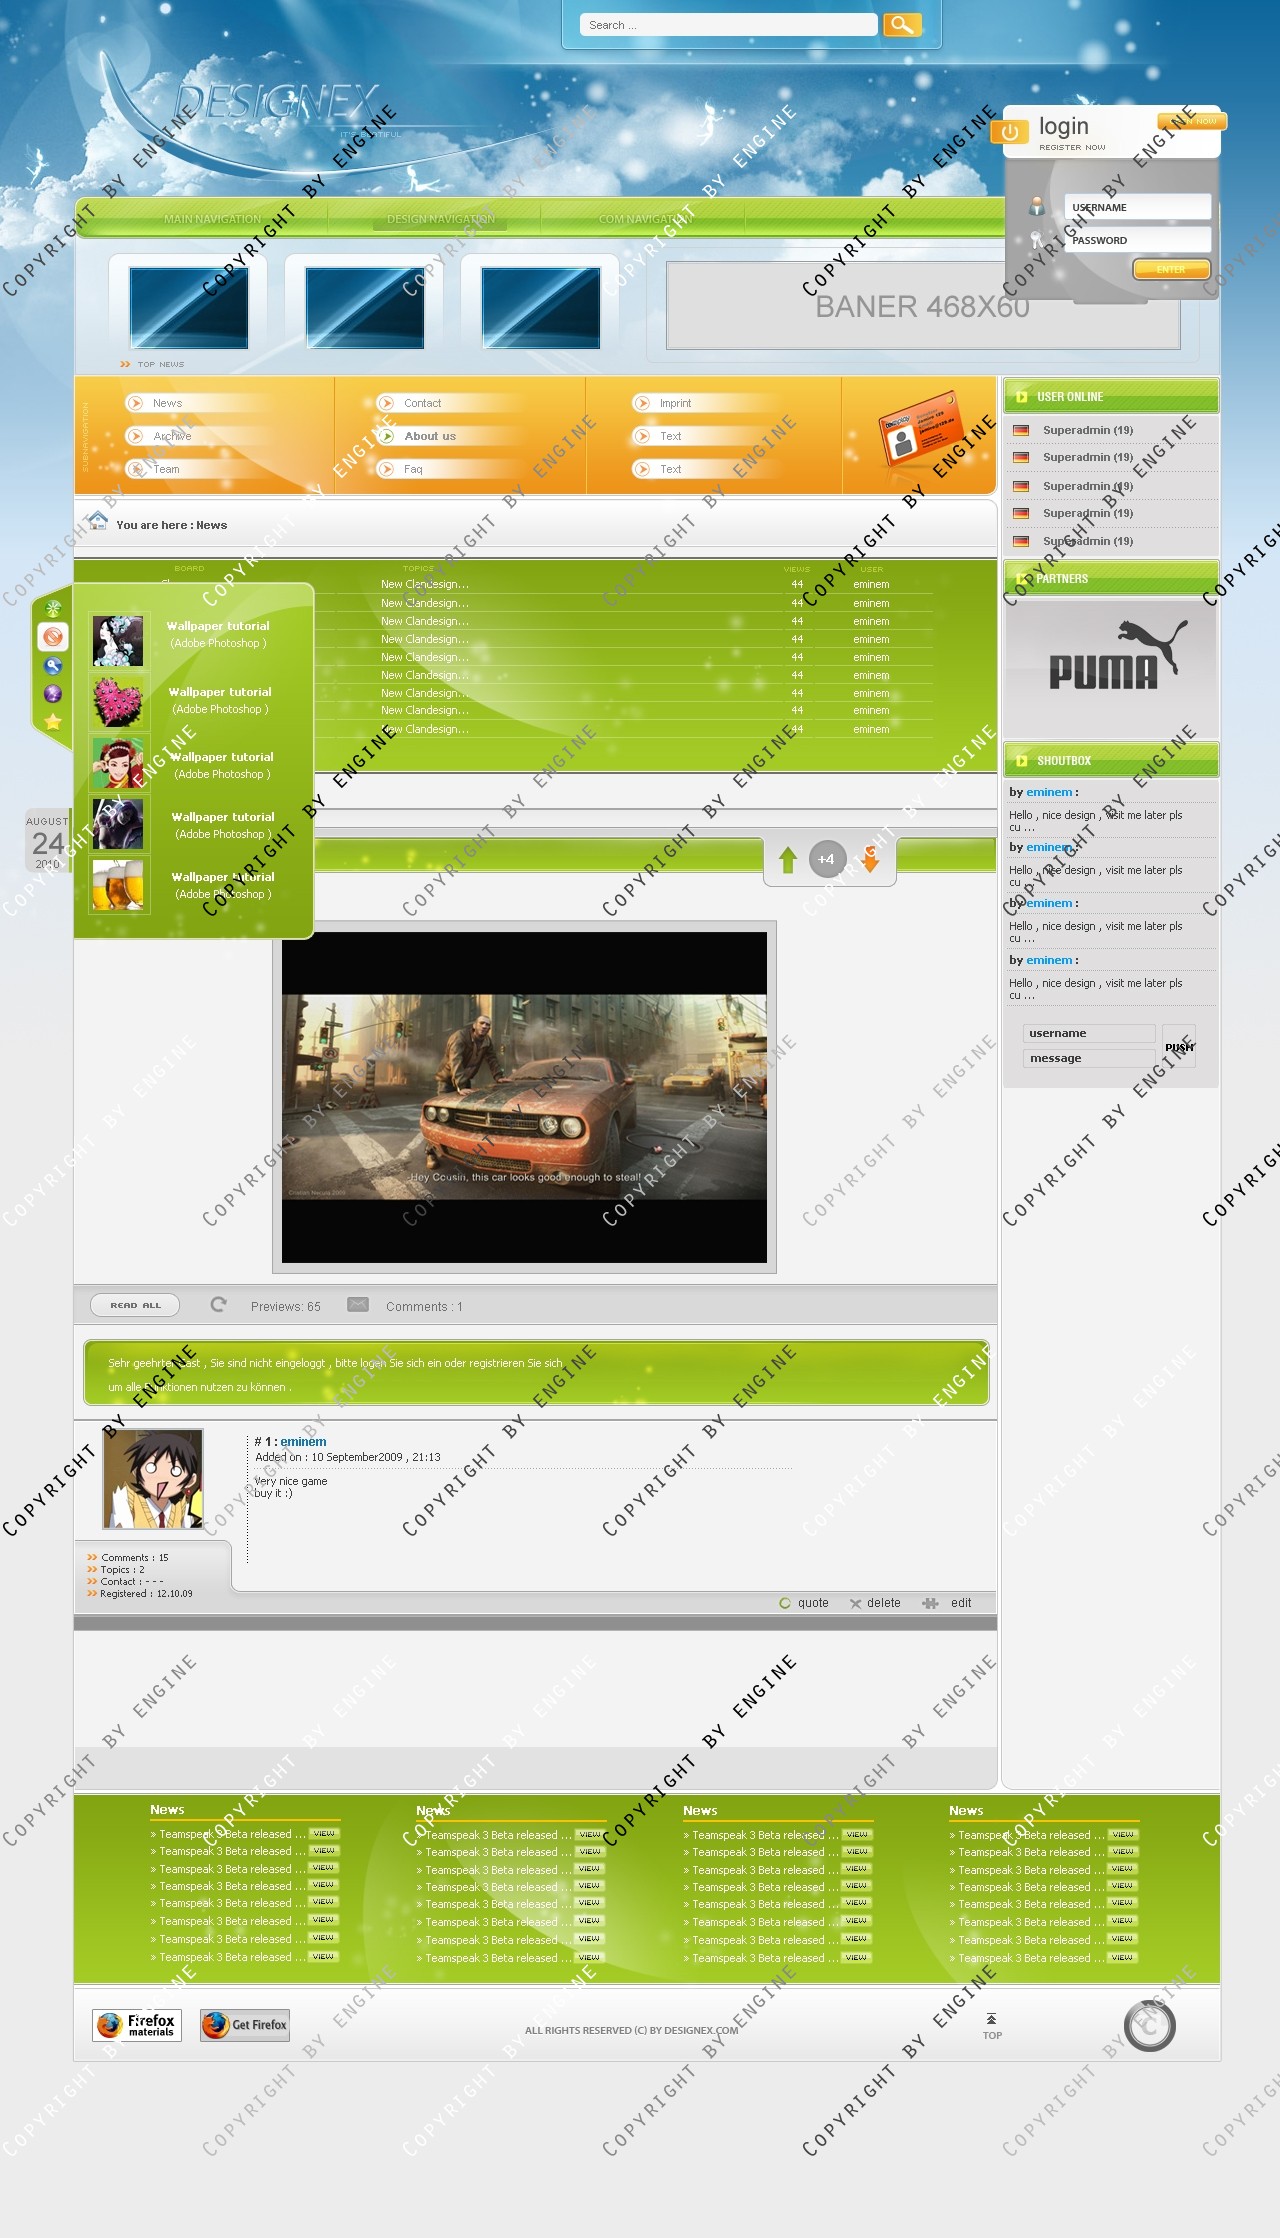
Task: Click the delete action under the comment
Action: point(875,1603)
